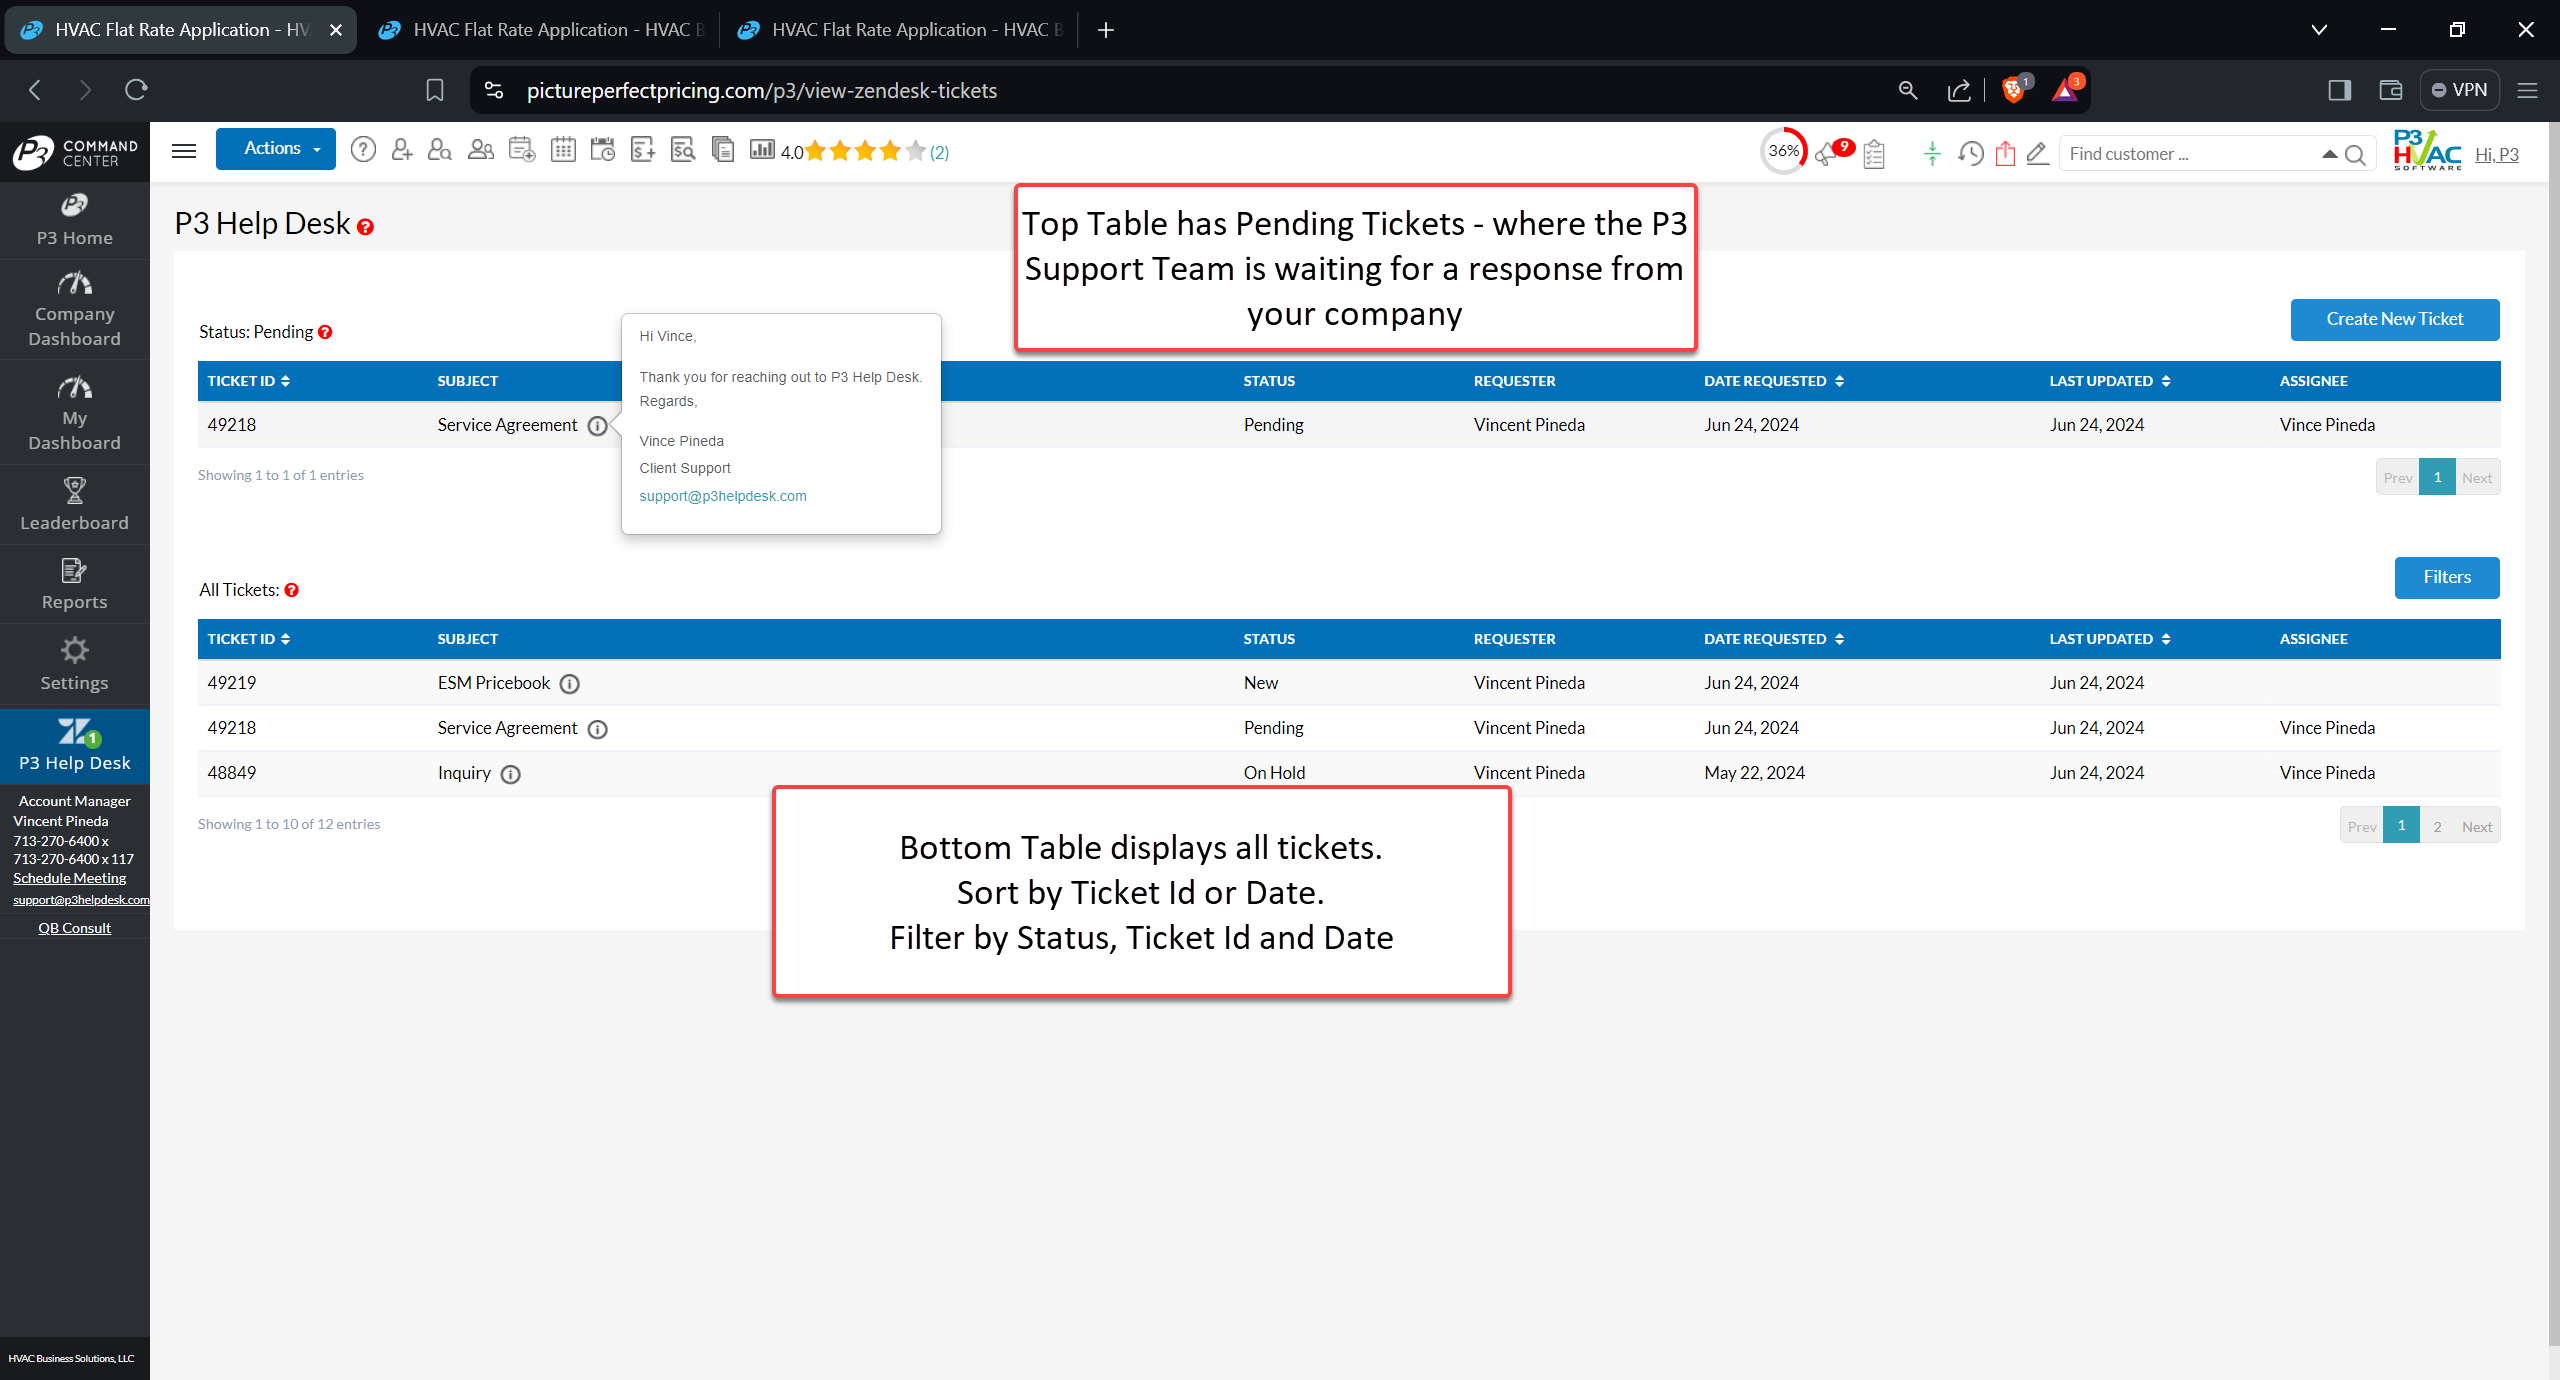Click the Schedule Meeting link
Image resolution: width=2560 pixels, height=1380 pixels.
point(70,878)
